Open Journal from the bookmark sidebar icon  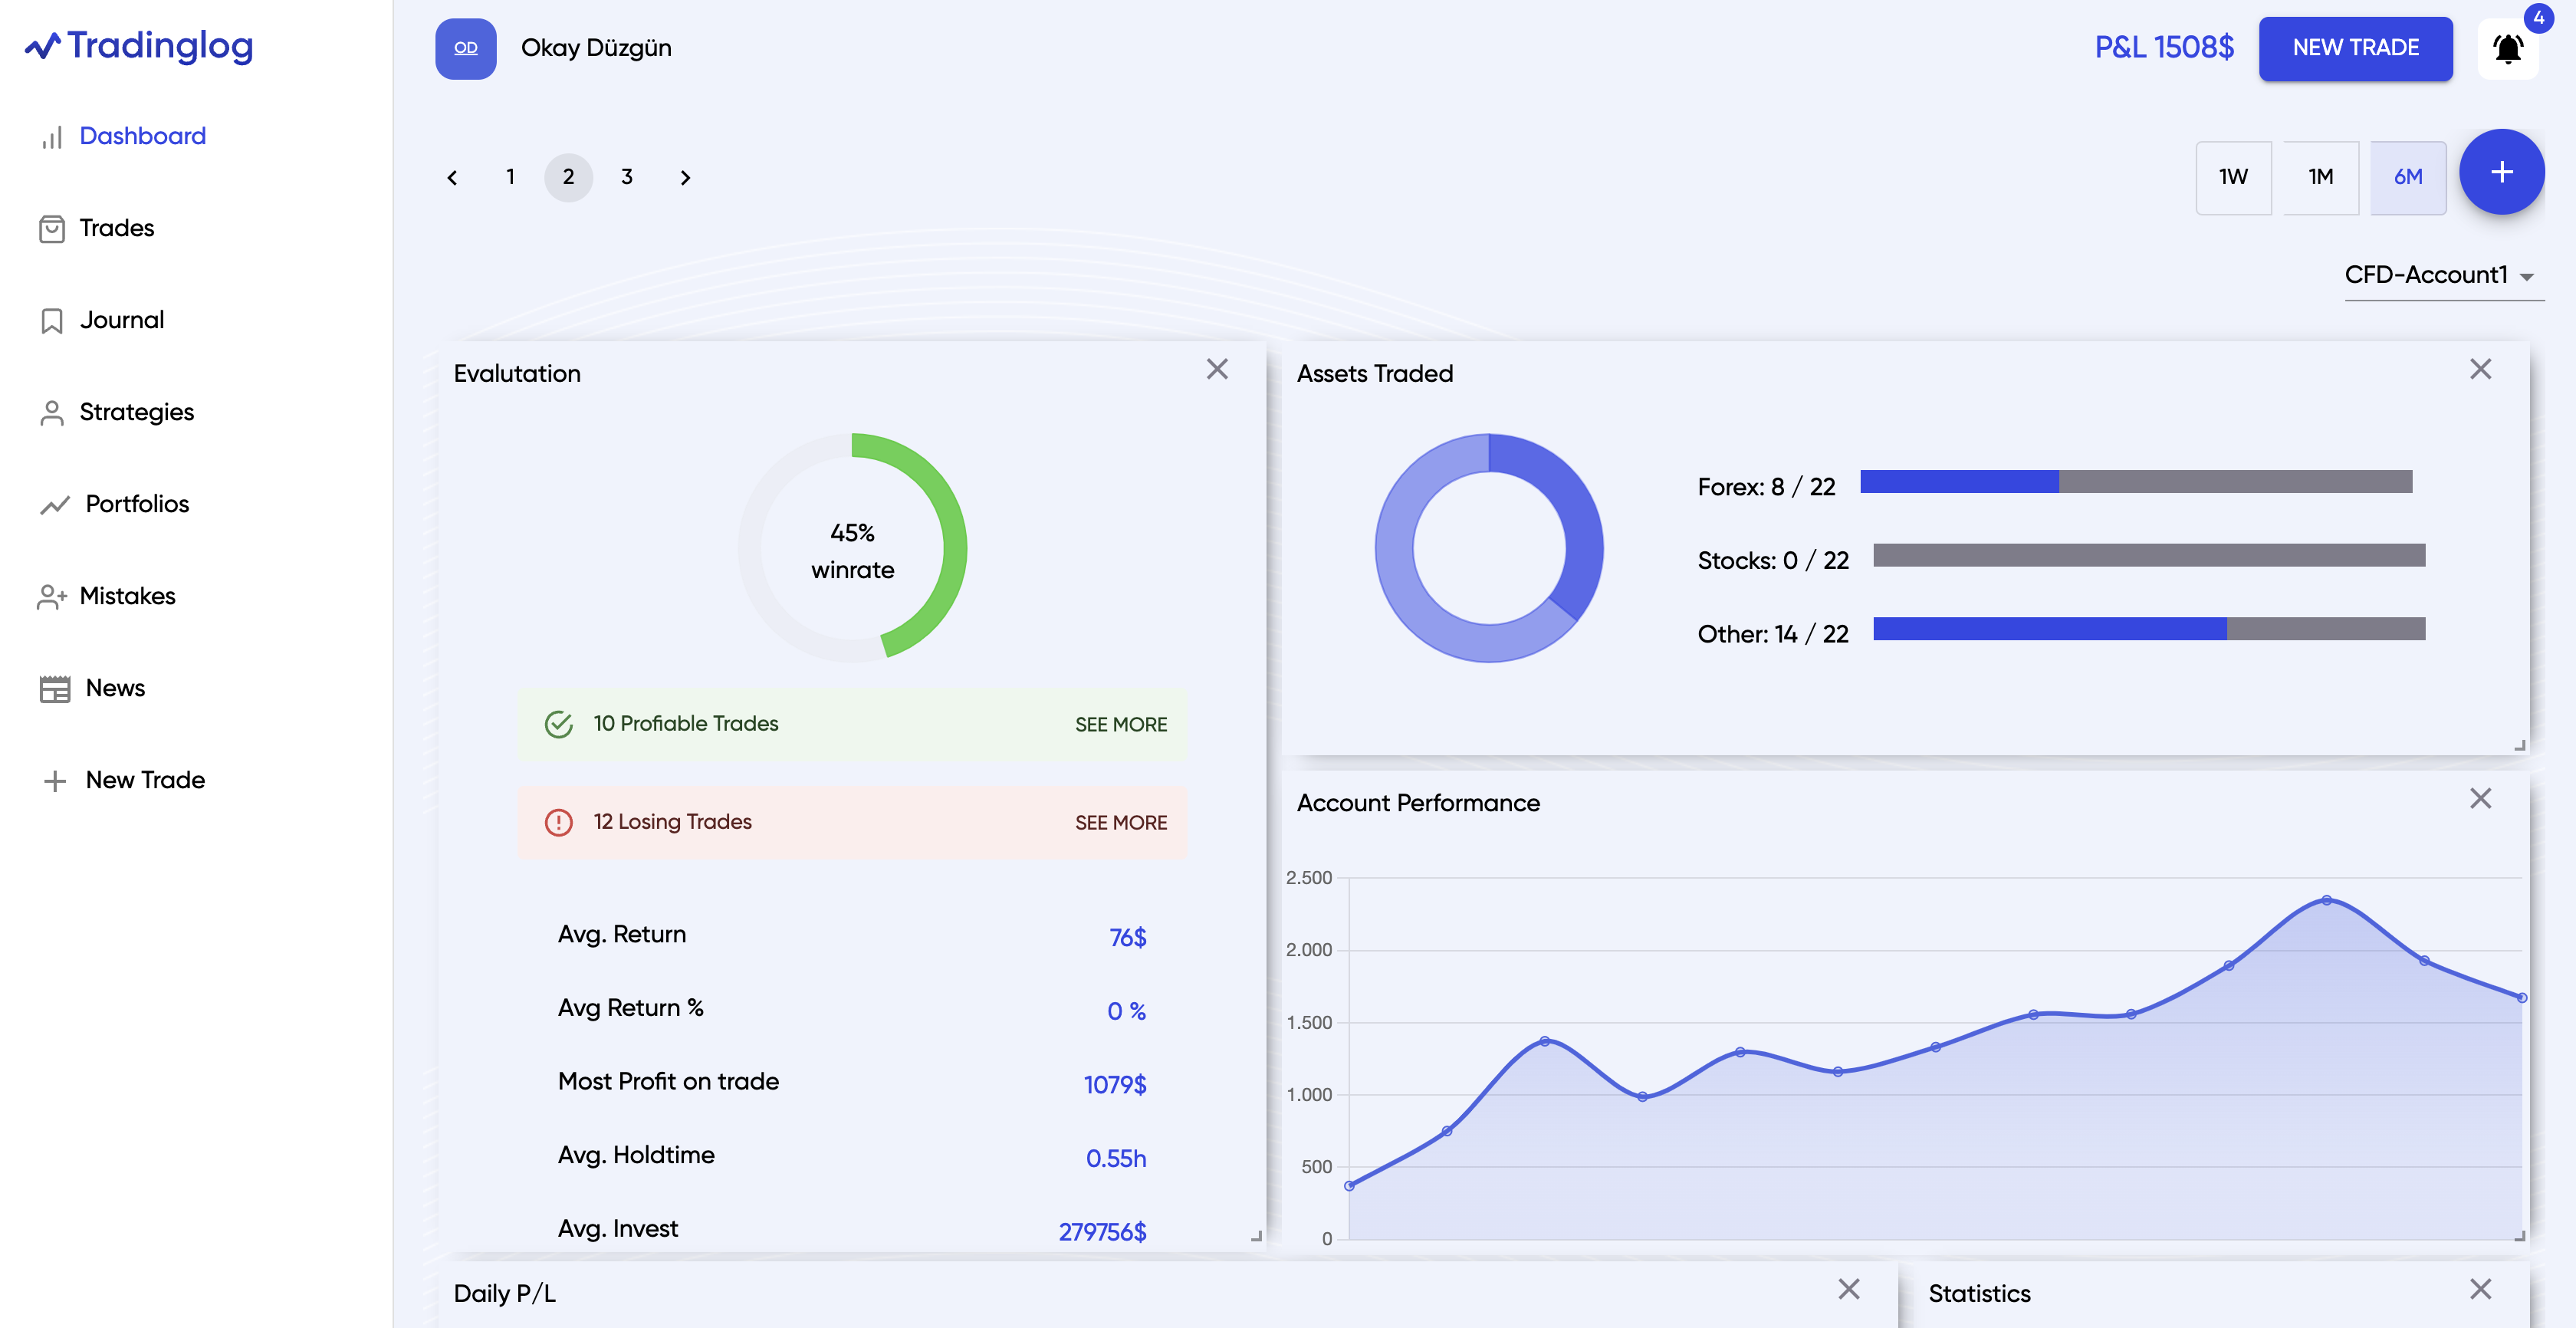52,321
